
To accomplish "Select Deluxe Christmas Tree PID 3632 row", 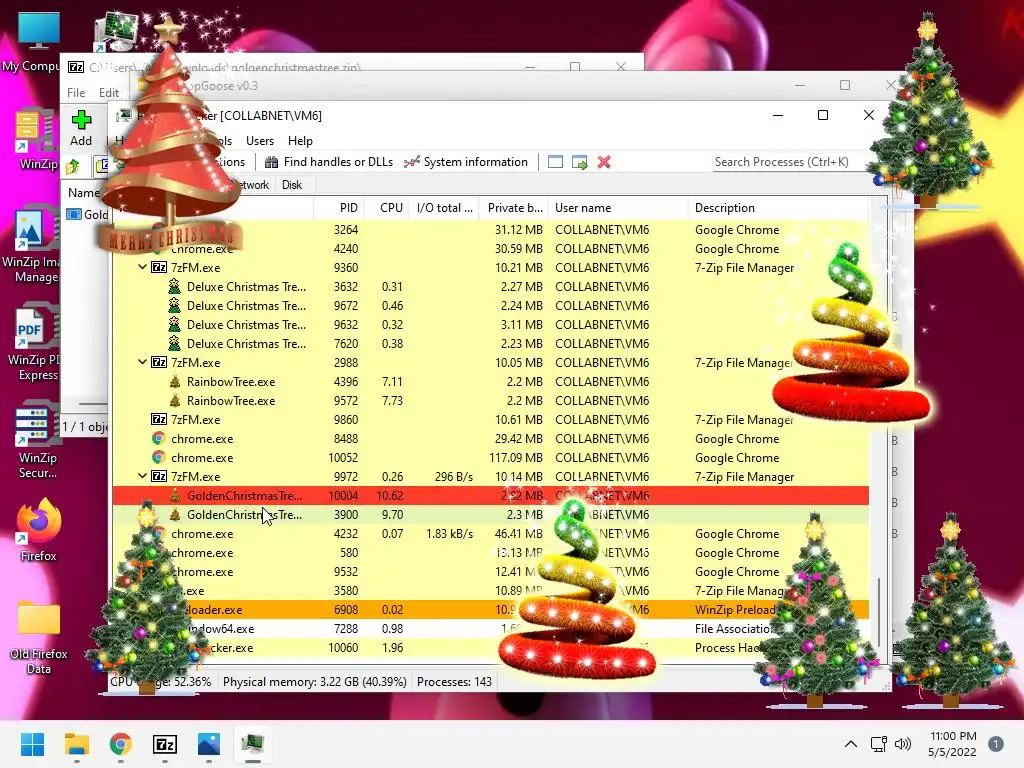I will (490, 287).
